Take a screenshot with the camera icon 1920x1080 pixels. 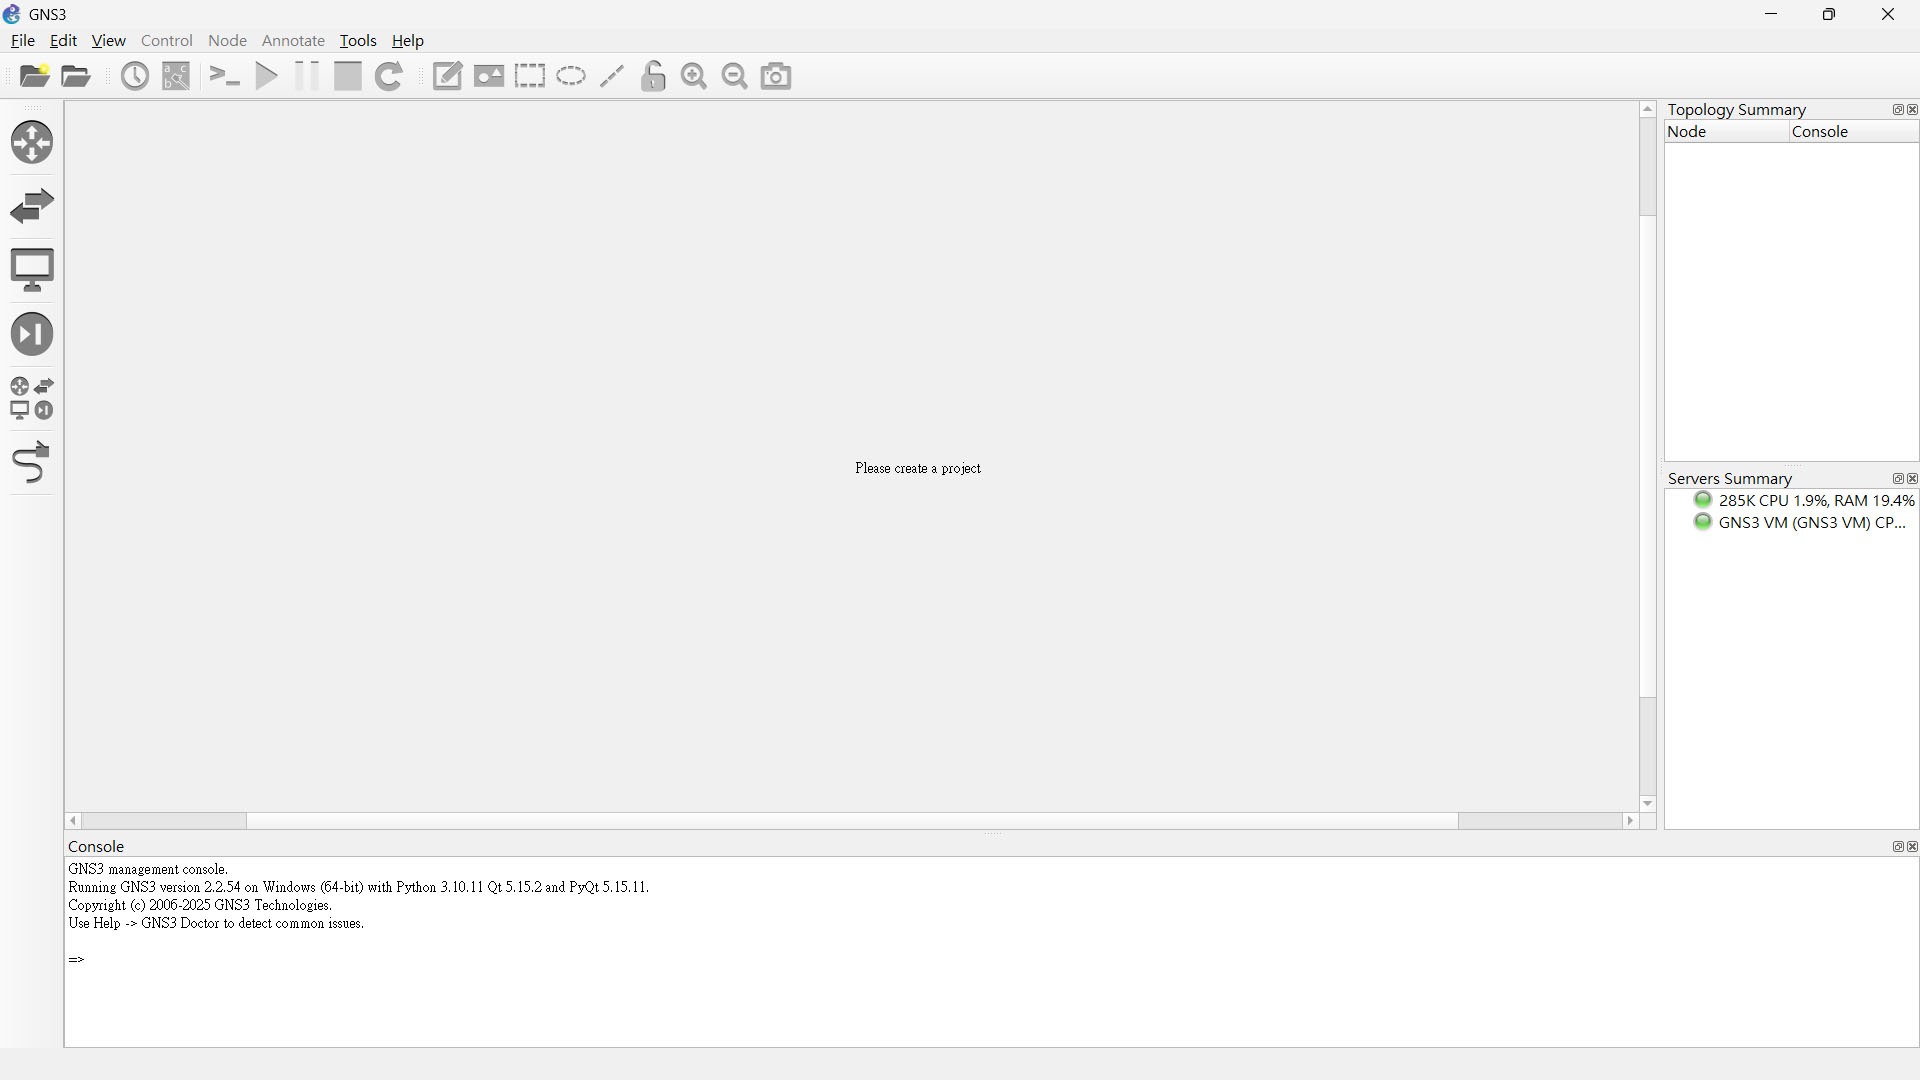[776, 76]
